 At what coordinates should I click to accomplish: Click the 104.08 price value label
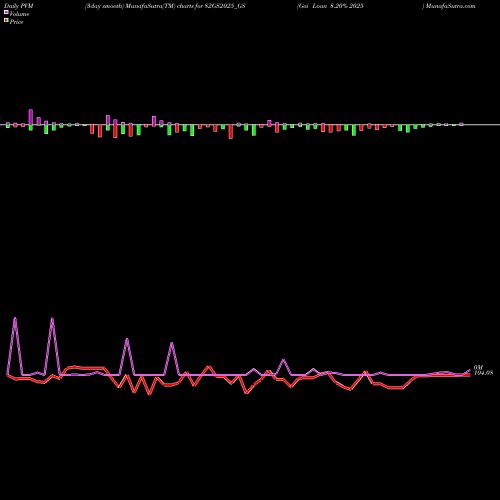(483, 373)
